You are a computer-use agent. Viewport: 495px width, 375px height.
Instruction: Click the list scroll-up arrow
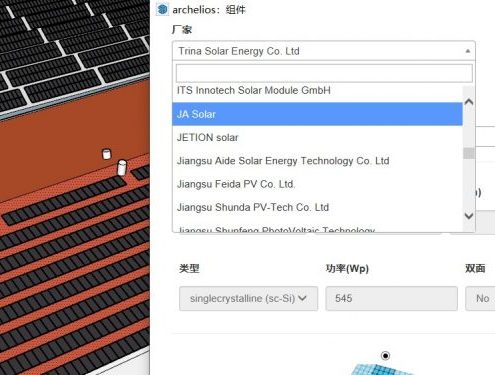coord(469,102)
